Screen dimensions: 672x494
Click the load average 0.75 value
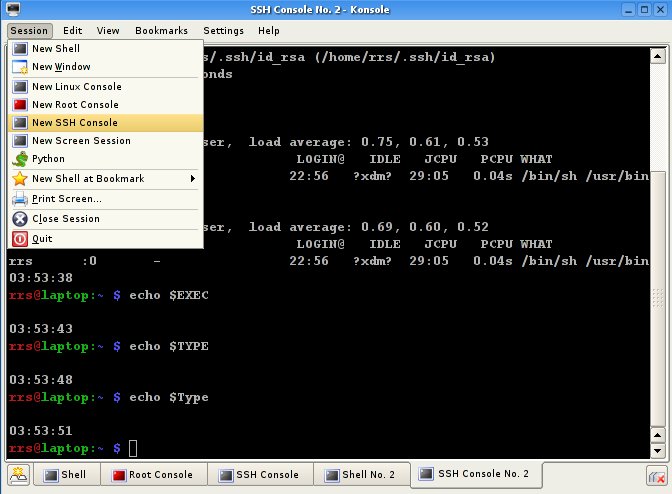tap(379, 142)
